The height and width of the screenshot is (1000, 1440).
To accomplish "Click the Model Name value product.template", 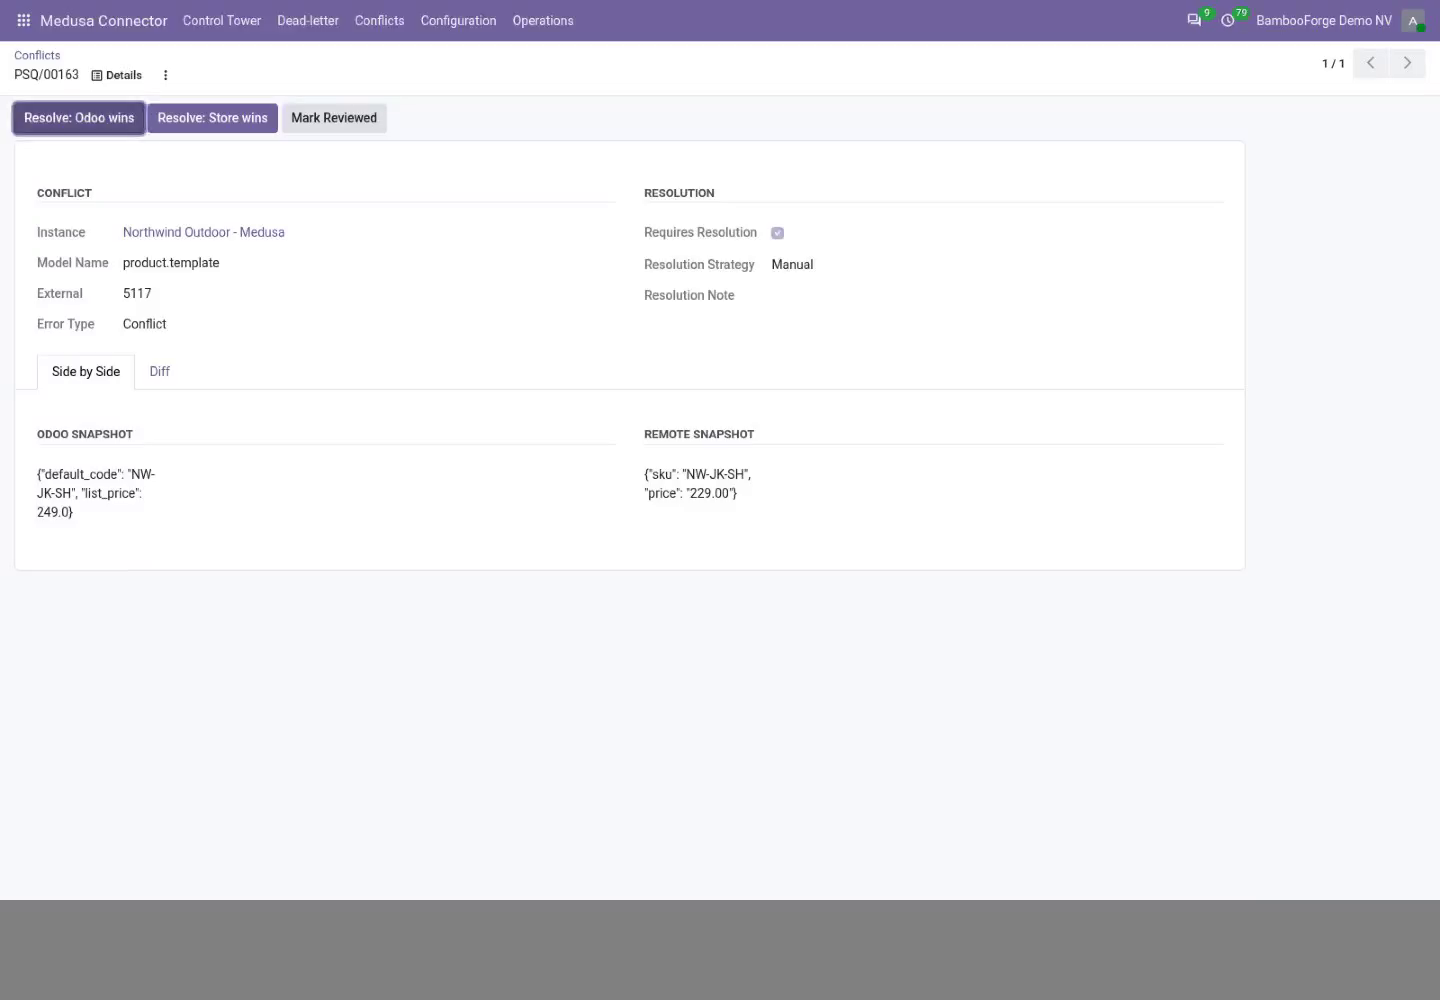I will coord(171,263).
